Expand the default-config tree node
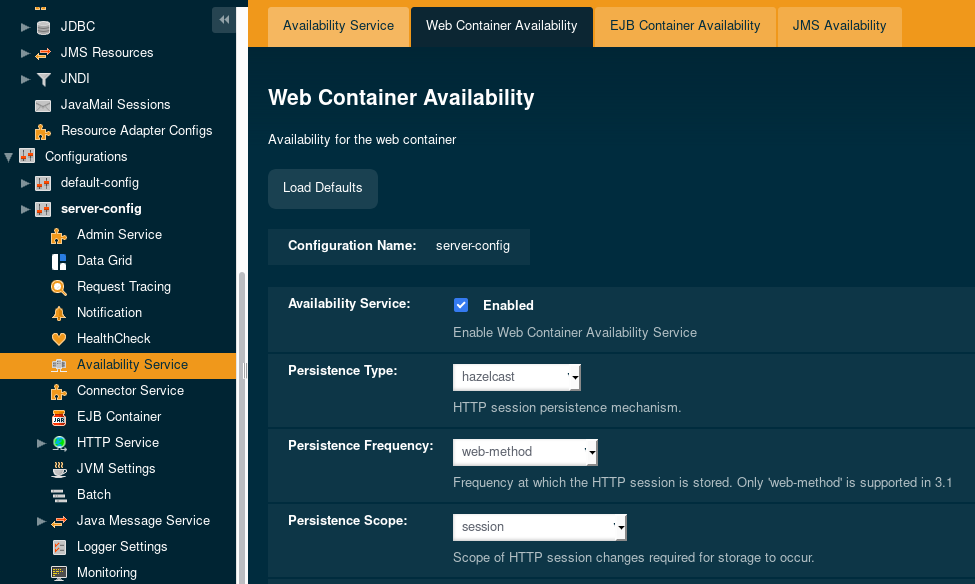 [x=25, y=183]
